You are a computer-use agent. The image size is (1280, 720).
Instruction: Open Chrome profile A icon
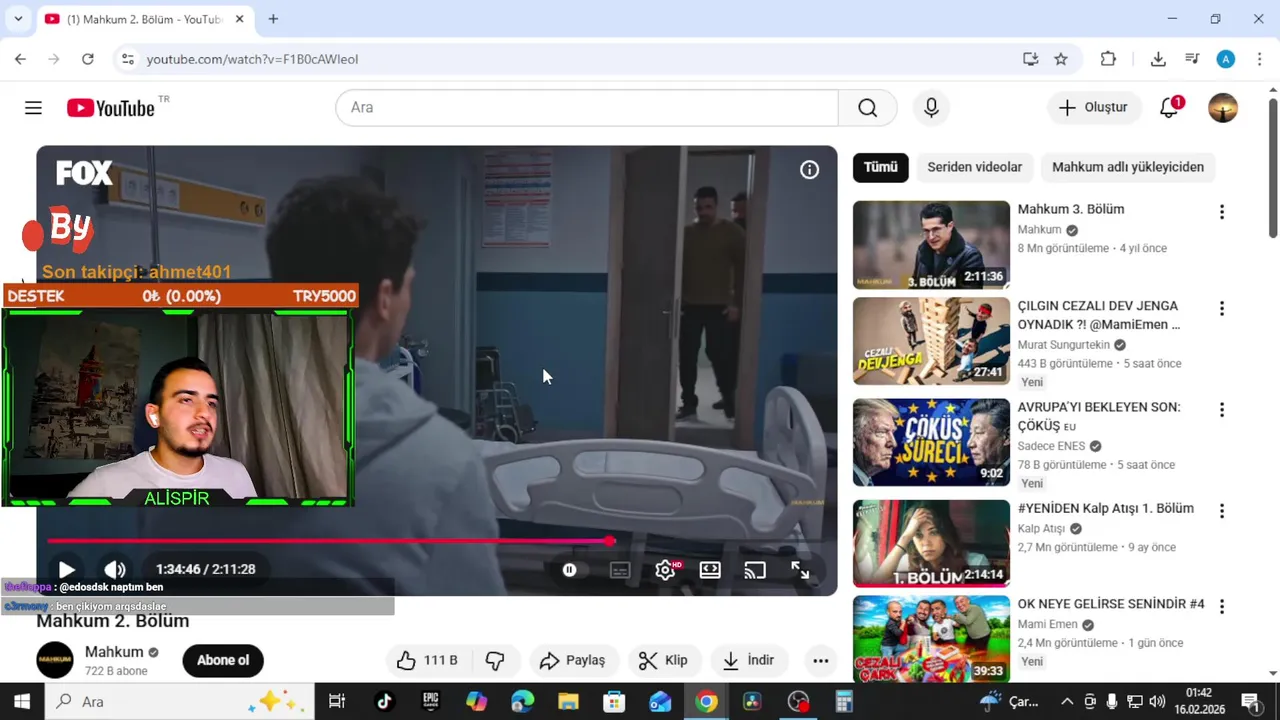(1226, 59)
